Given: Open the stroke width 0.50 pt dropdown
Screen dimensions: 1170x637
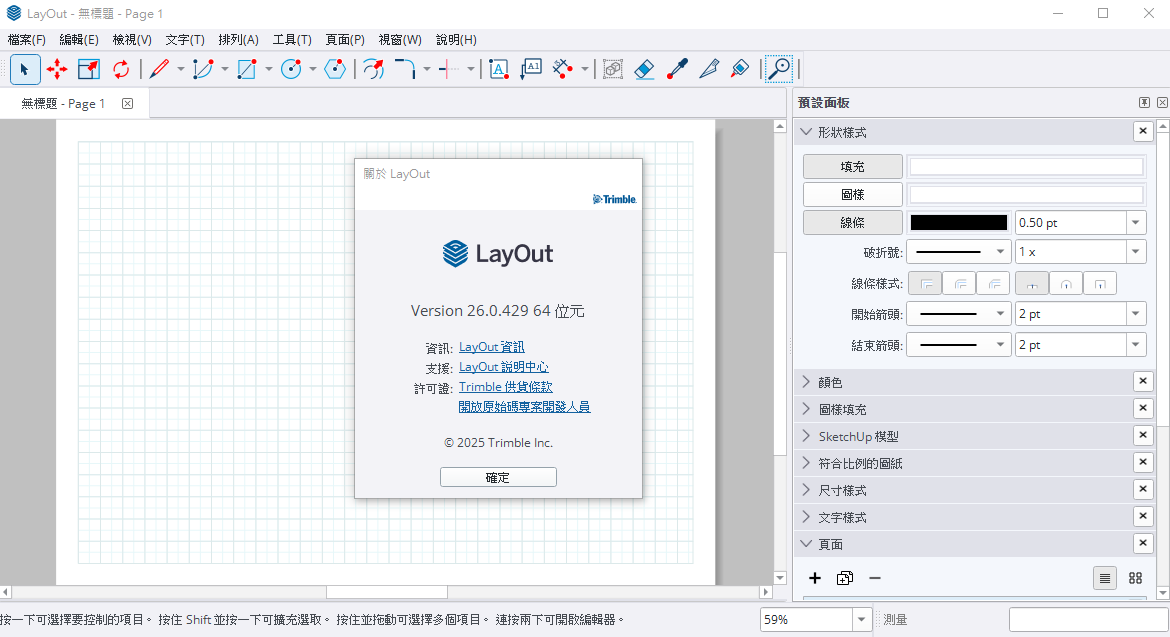Looking at the screenshot, I should click(1135, 223).
